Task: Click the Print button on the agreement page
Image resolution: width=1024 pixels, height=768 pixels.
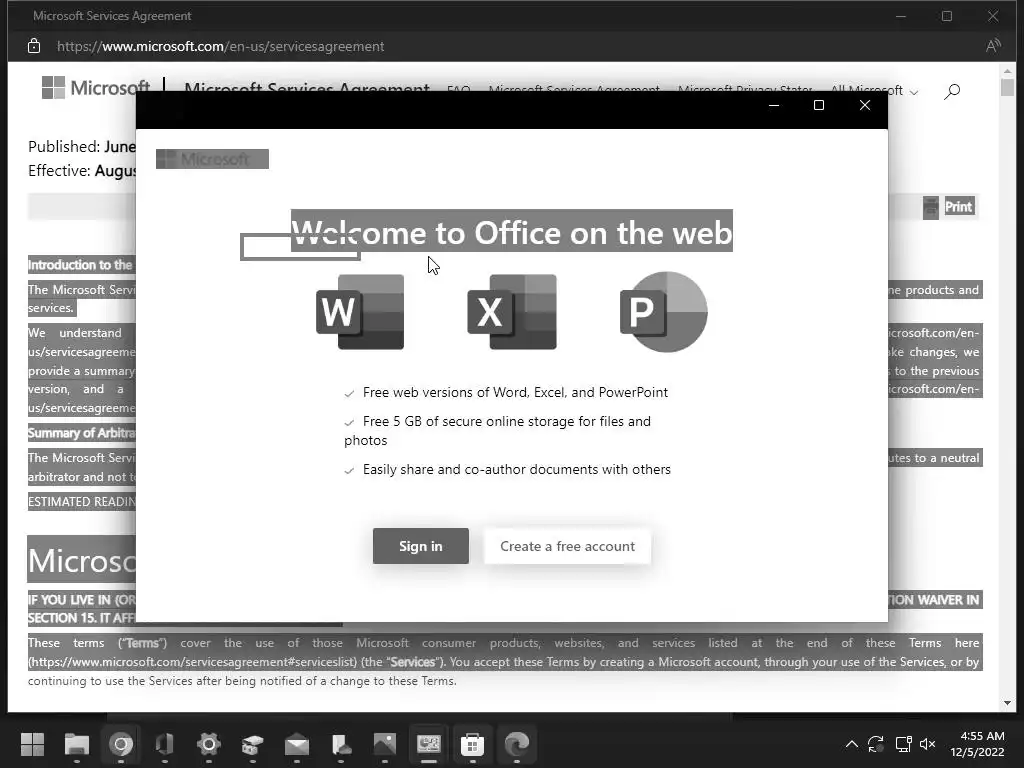Action: [x=959, y=206]
